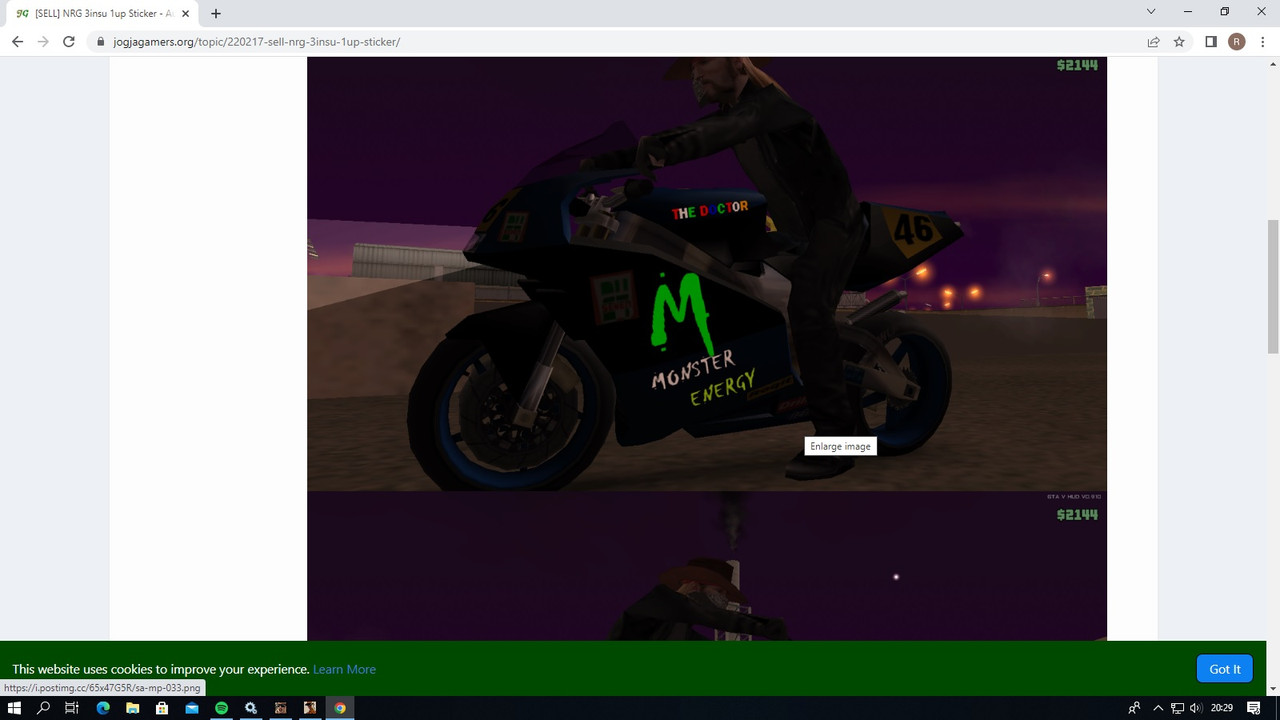
Task: Show hidden system tray icons
Action: point(1158,708)
